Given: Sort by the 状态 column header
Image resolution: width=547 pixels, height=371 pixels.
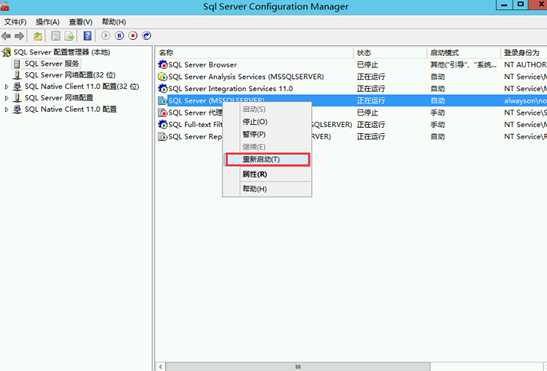Looking at the screenshot, I should click(x=390, y=53).
